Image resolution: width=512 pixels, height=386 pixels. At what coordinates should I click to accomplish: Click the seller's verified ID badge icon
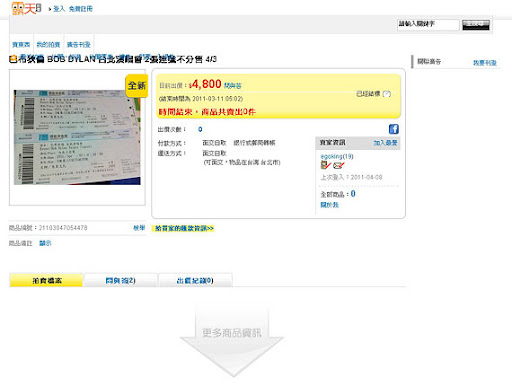(x=325, y=165)
